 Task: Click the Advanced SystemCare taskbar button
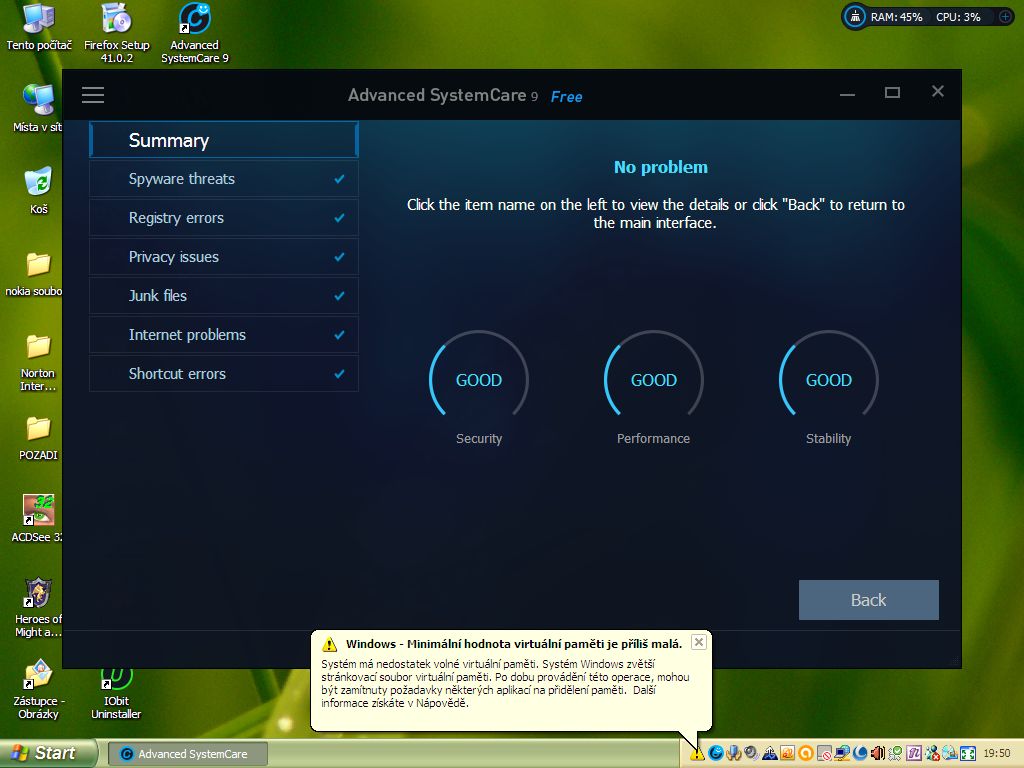(186, 754)
